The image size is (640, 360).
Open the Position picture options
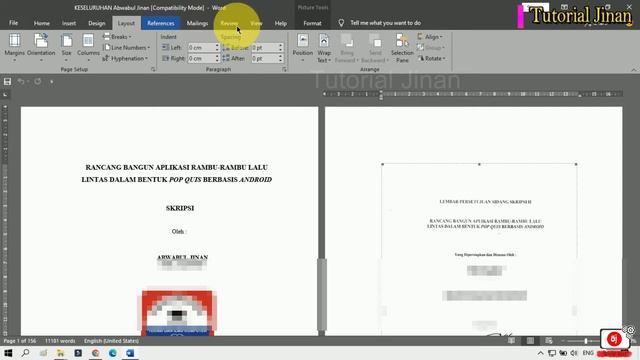[x=302, y=48]
